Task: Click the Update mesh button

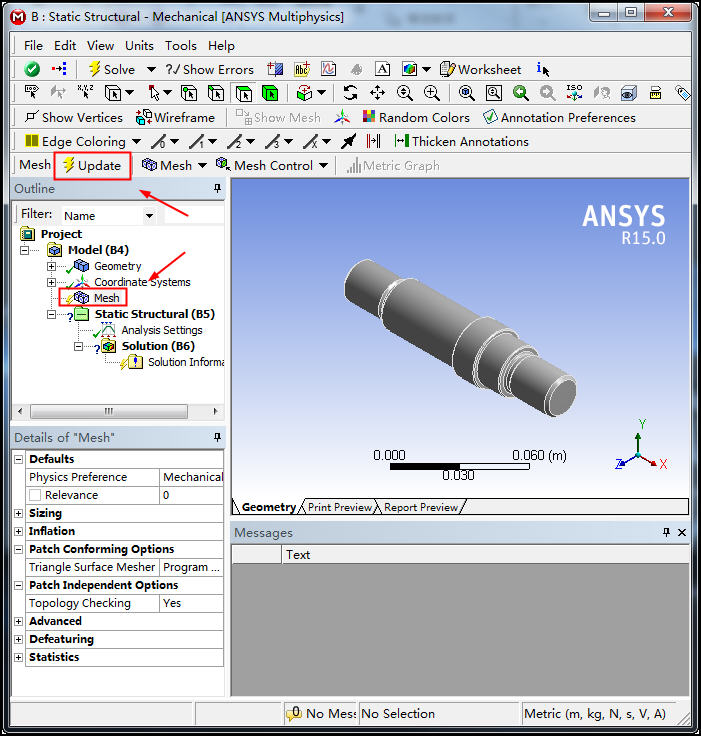Action: click(x=91, y=165)
